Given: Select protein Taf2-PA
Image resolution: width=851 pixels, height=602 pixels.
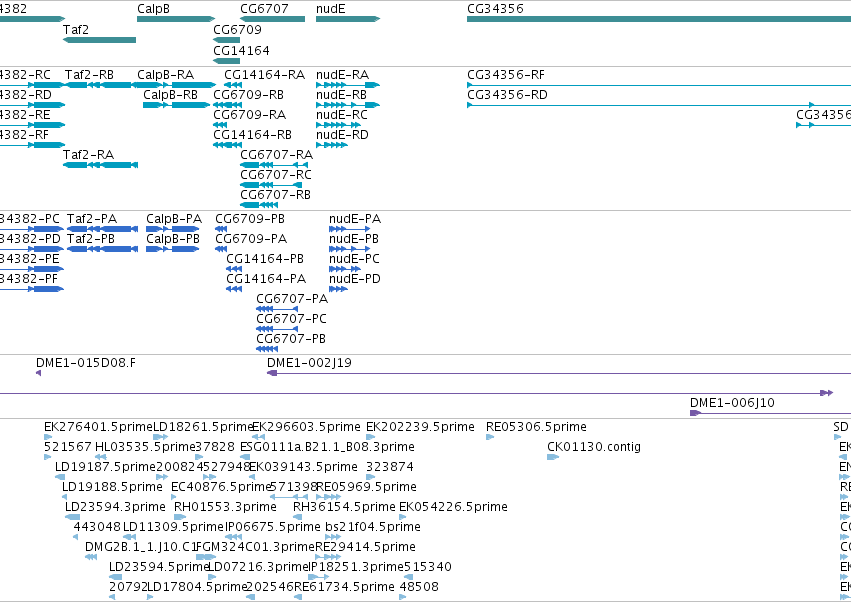Looking at the screenshot, I should 102,229.
